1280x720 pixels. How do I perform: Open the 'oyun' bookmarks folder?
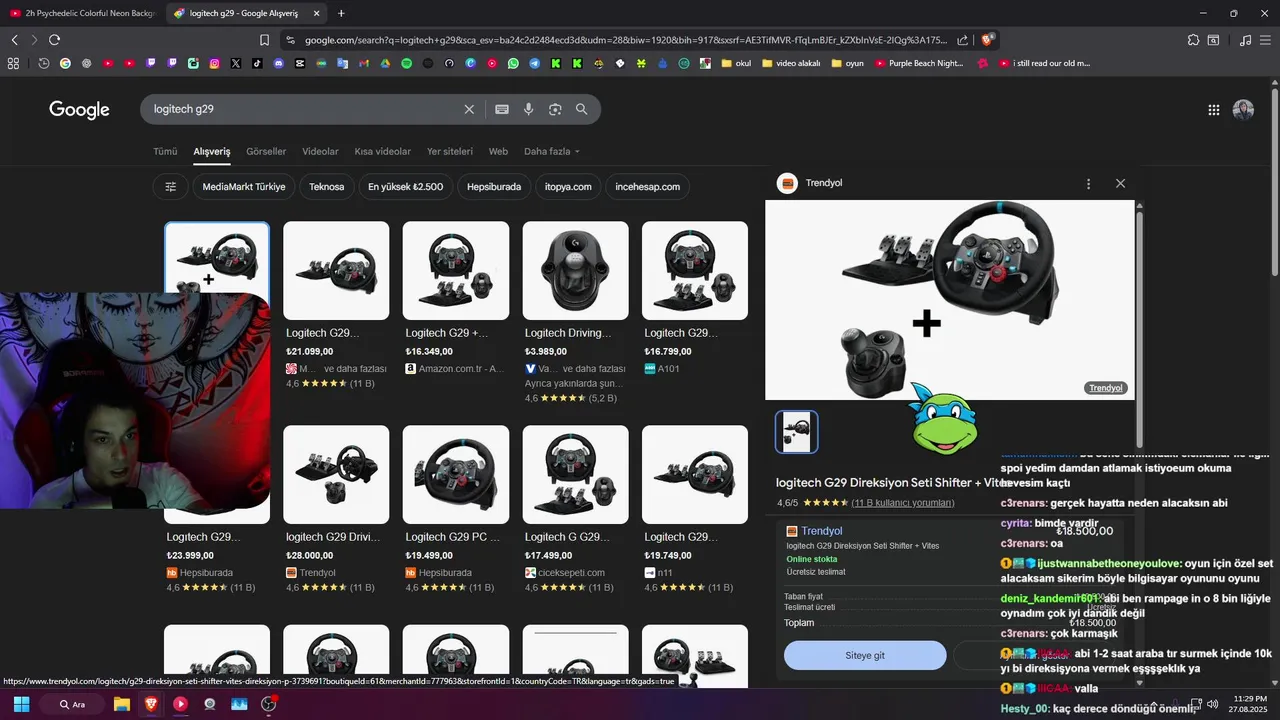846,63
